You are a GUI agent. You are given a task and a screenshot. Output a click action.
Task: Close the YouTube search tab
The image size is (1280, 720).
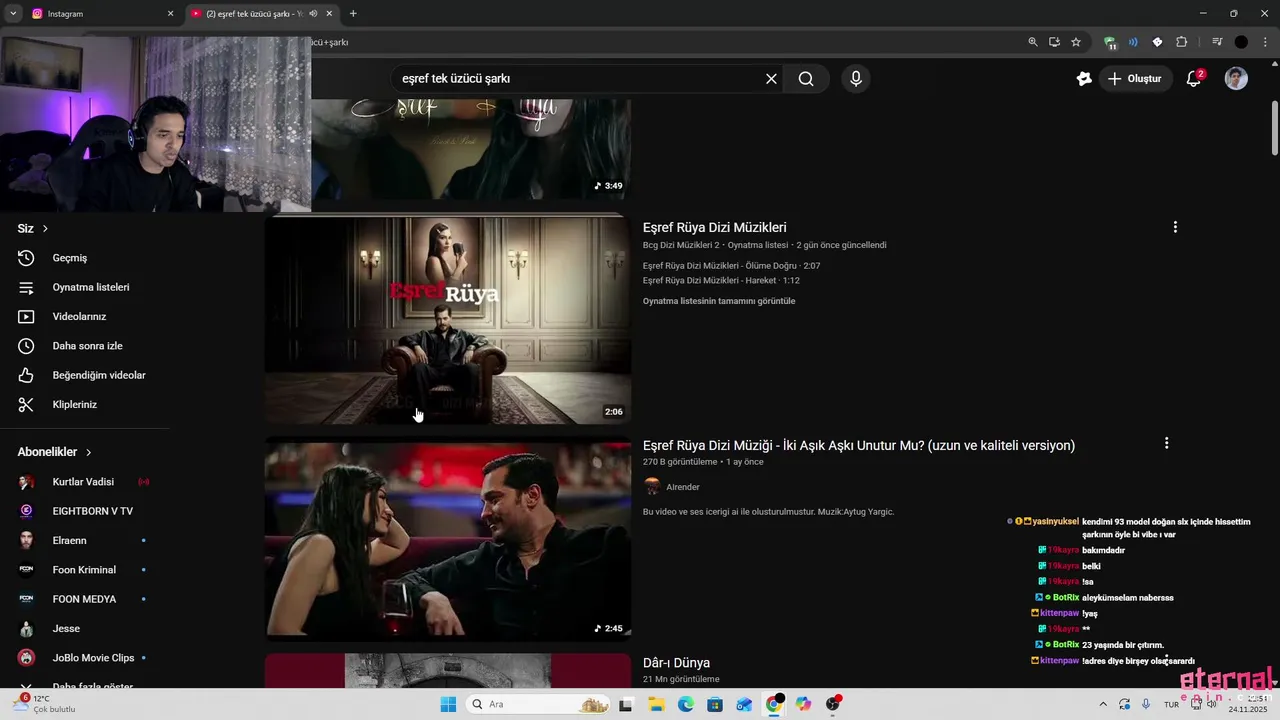329,14
